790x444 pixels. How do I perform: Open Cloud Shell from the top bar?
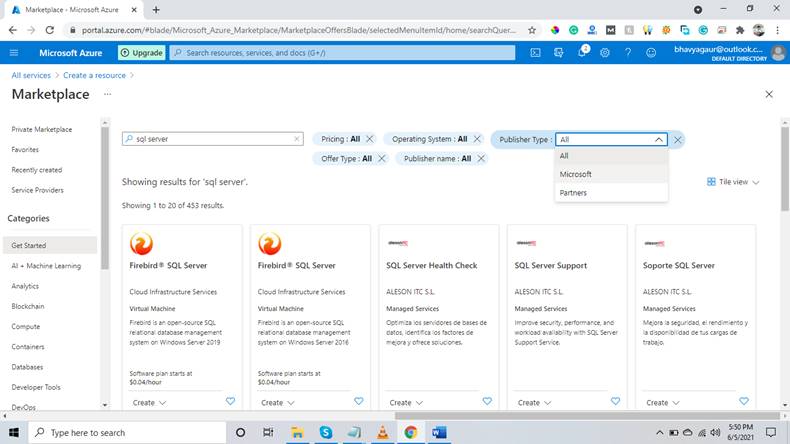coord(535,52)
